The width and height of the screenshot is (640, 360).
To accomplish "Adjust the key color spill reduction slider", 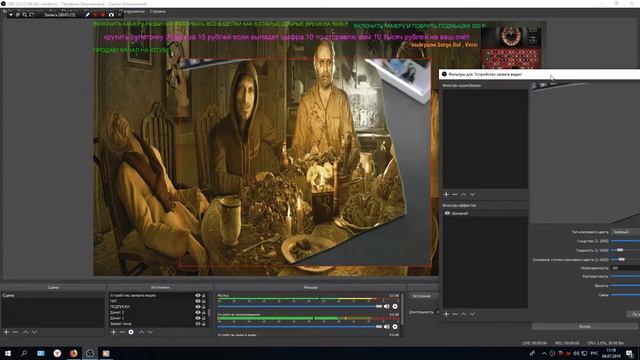I will (x=625, y=260).
